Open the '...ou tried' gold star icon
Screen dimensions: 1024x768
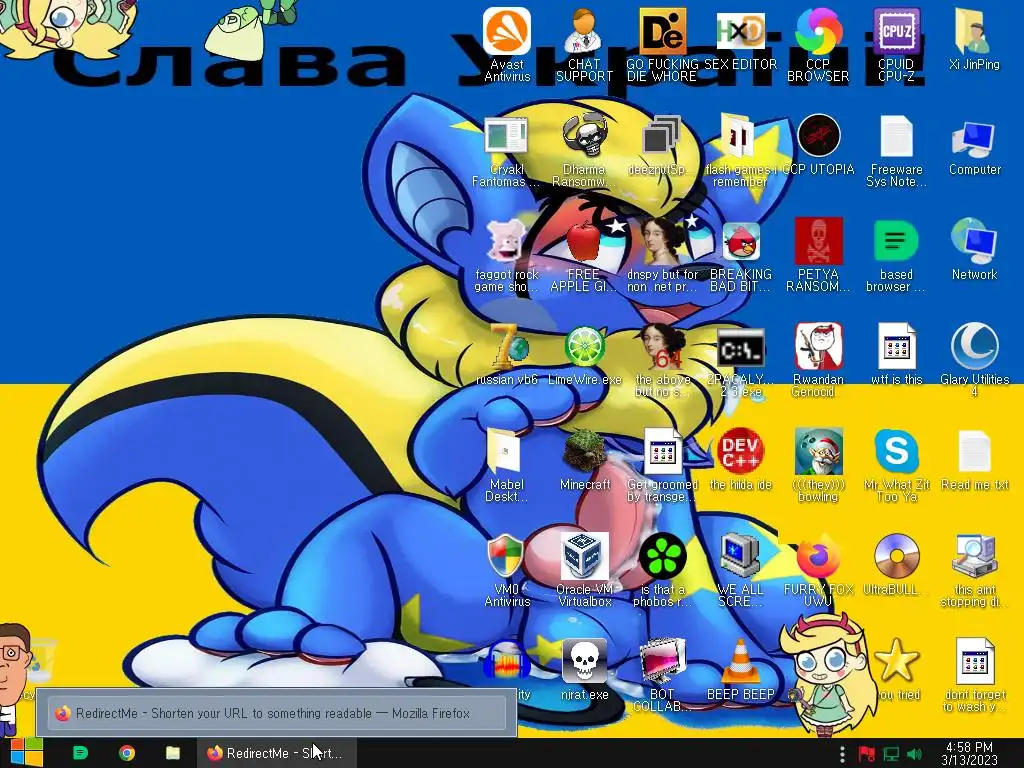tap(896, 662)
